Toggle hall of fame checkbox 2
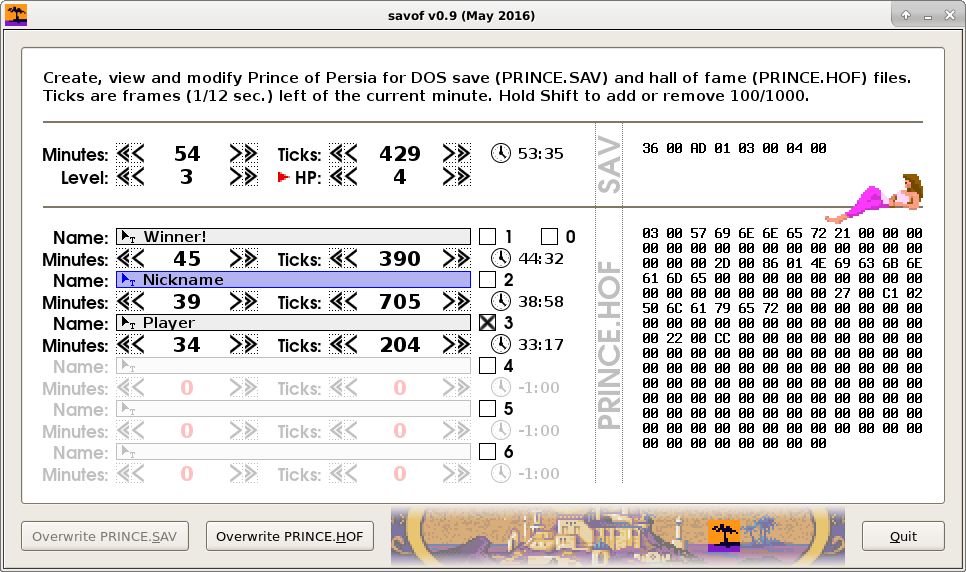Screen dimensions: 966x572 coord(487,280)
